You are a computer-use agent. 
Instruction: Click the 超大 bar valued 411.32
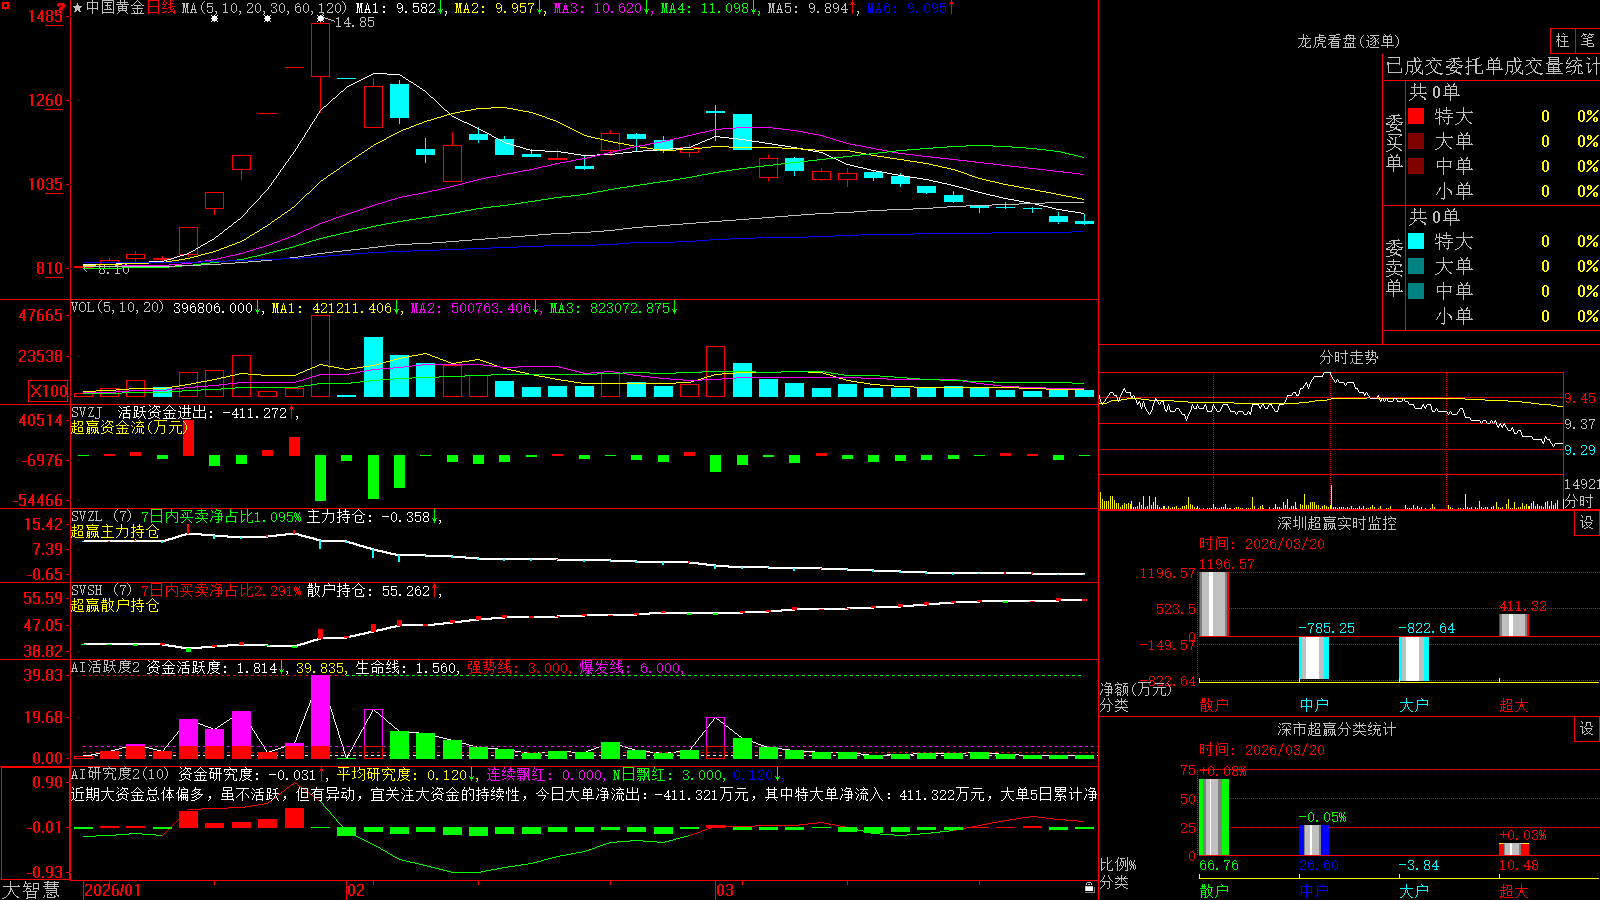(x=1513, y=625)
